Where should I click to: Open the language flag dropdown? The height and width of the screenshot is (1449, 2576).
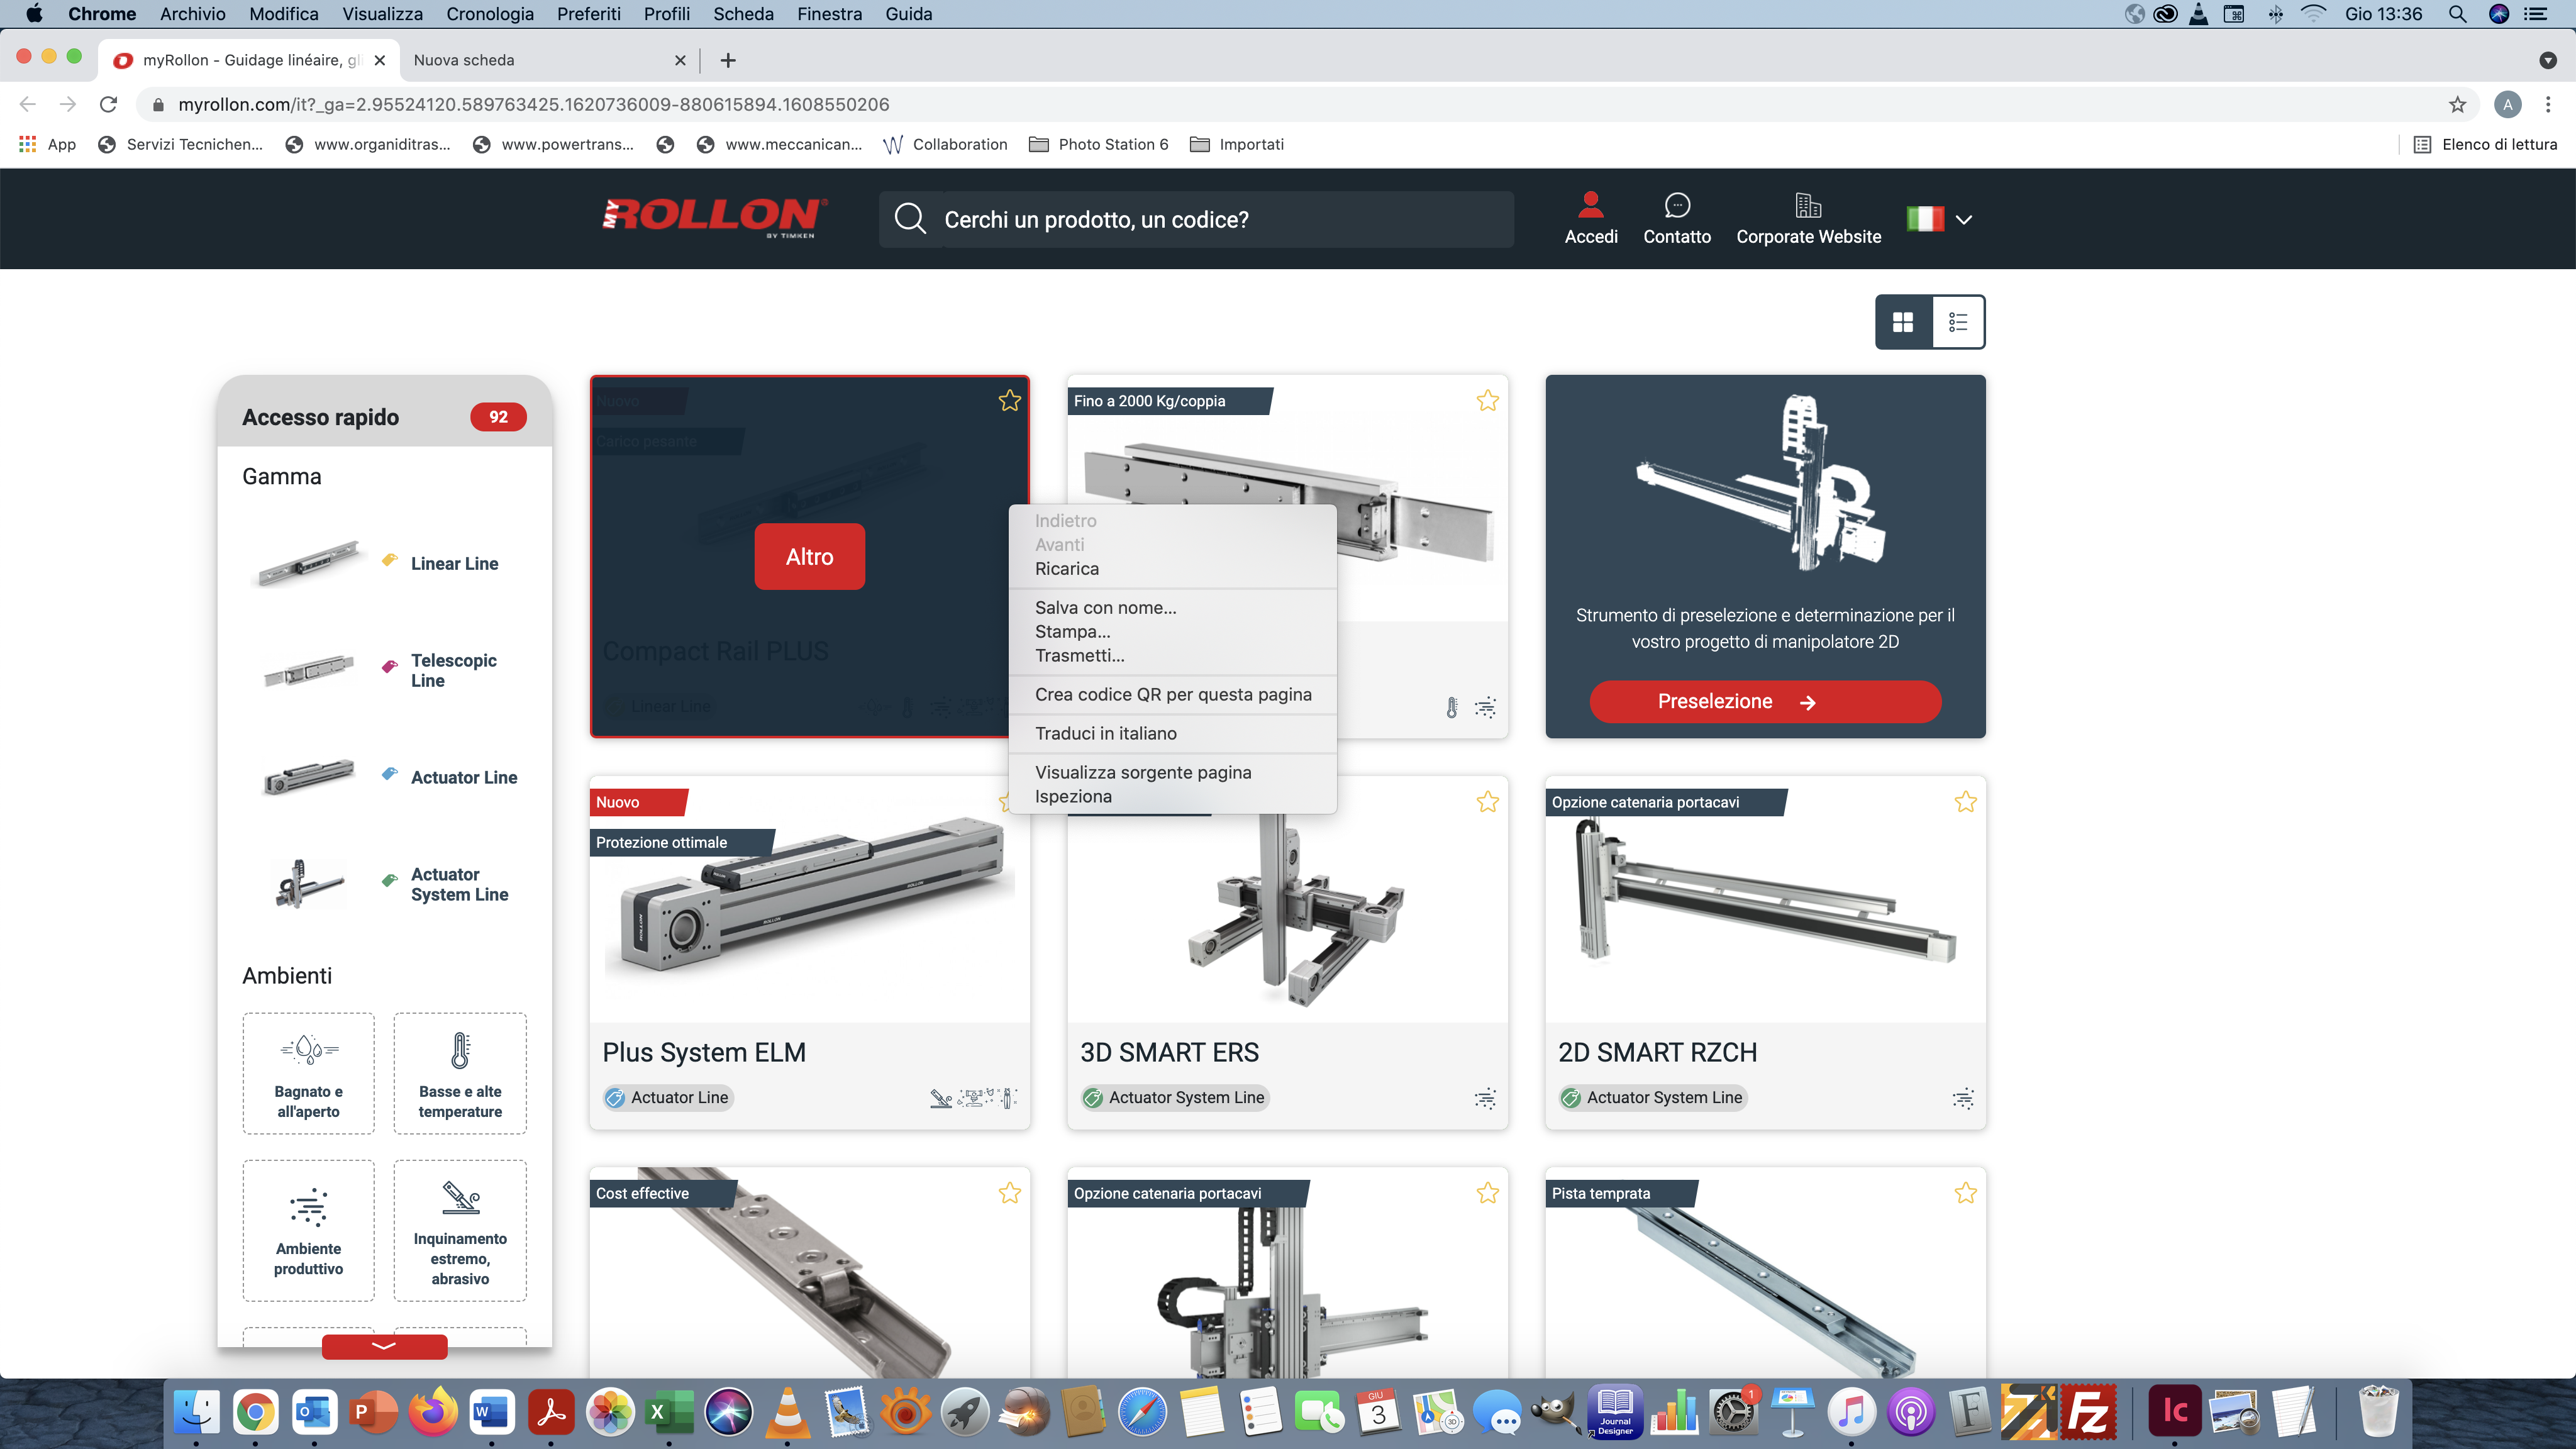1939,219
